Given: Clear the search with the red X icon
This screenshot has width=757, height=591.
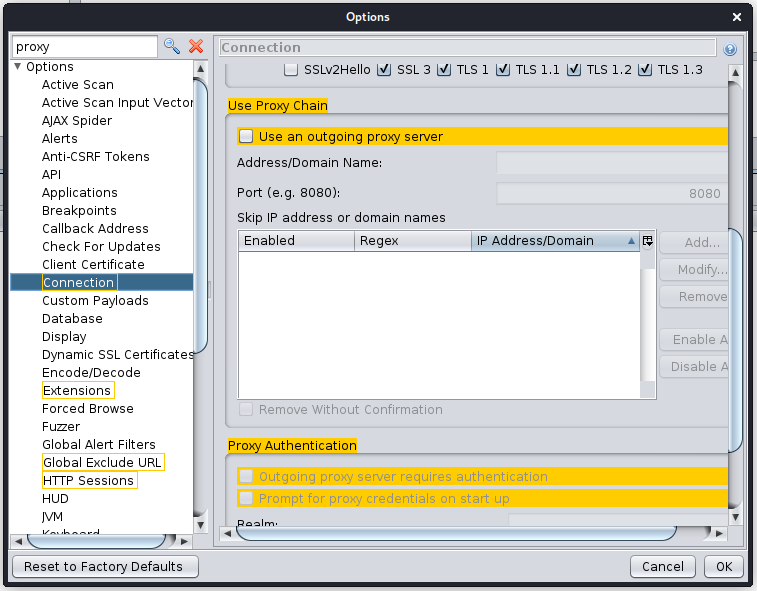Looking at the screenshot, I should (196, 47).
